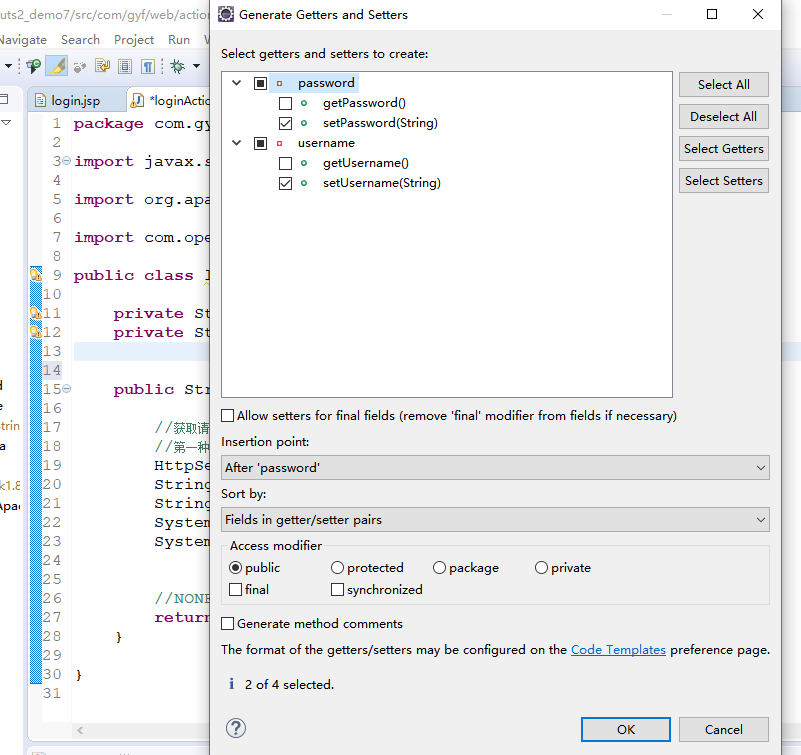Viewport: 801px width, 755px height.
Task: Click the info icon next to '2 of 4 selected'
Action: (x=231, y=684)
